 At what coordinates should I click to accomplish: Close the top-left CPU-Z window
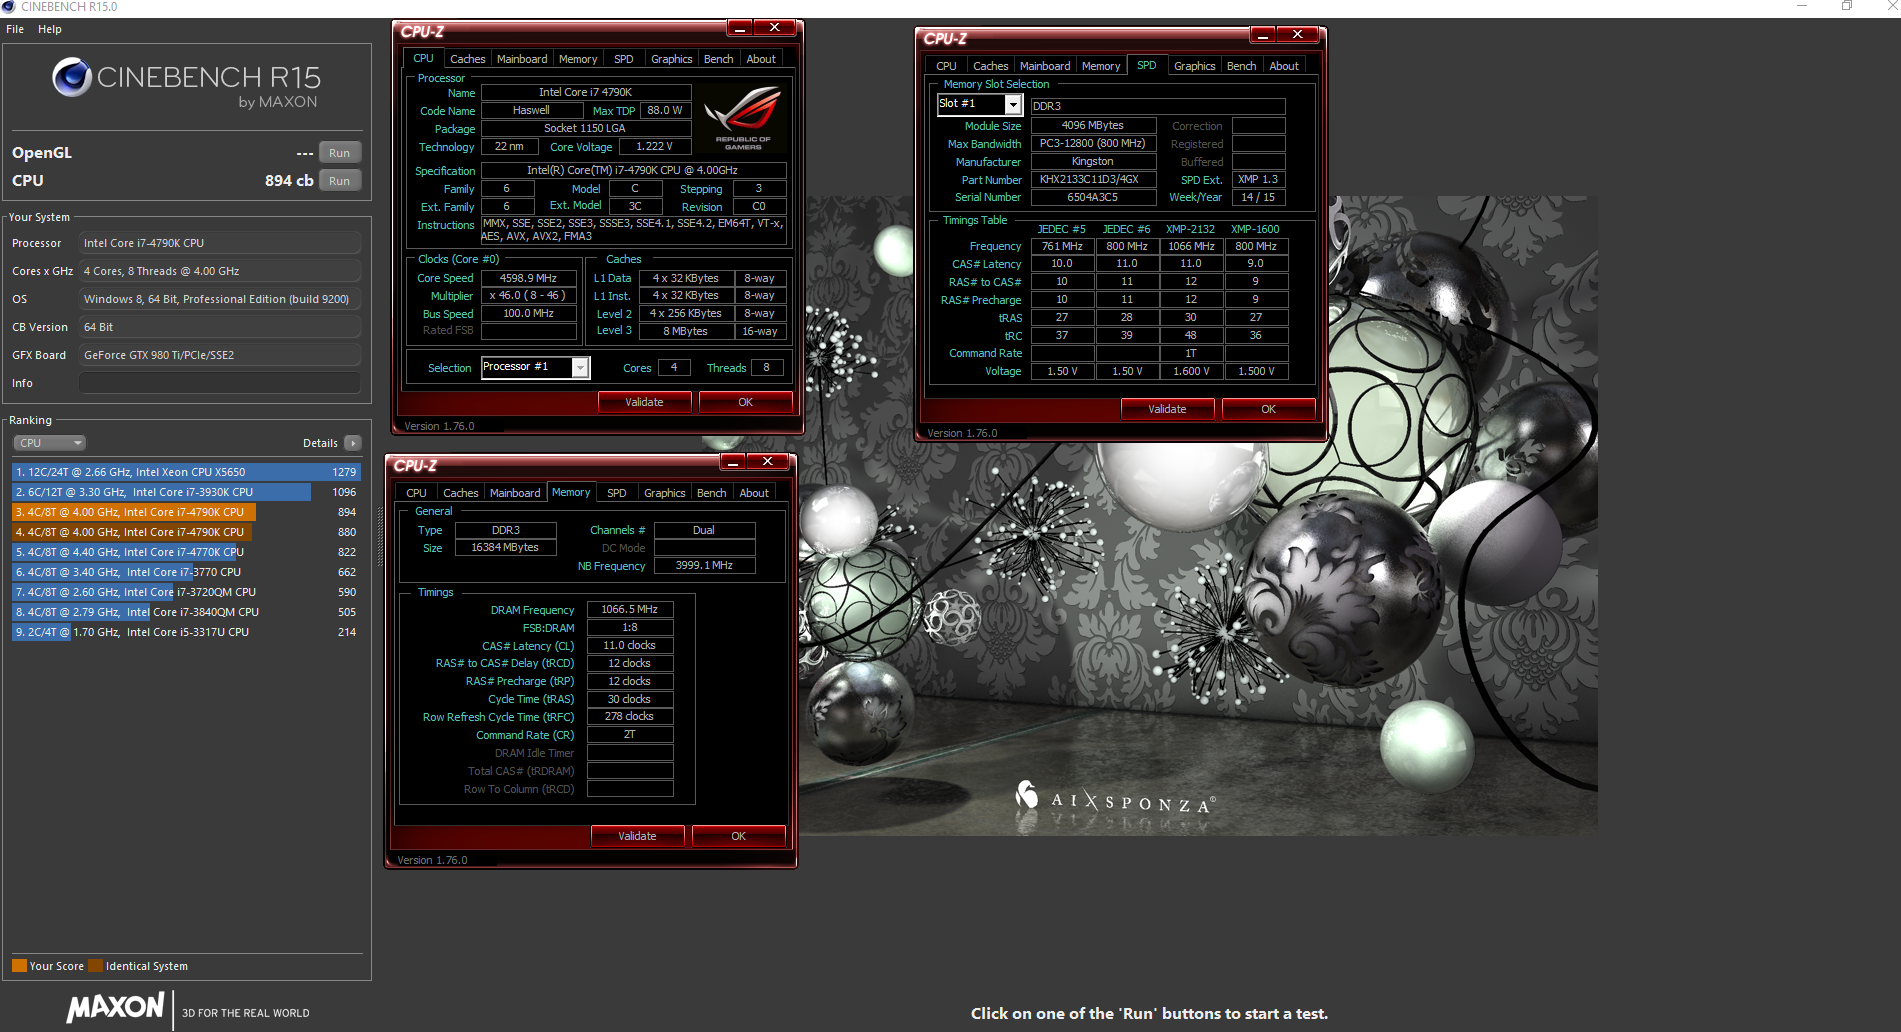coord(774,28)
